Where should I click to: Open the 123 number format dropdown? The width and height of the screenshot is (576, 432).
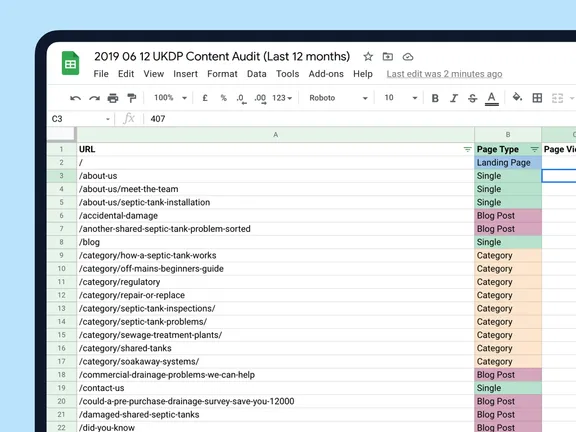(282, 98)
